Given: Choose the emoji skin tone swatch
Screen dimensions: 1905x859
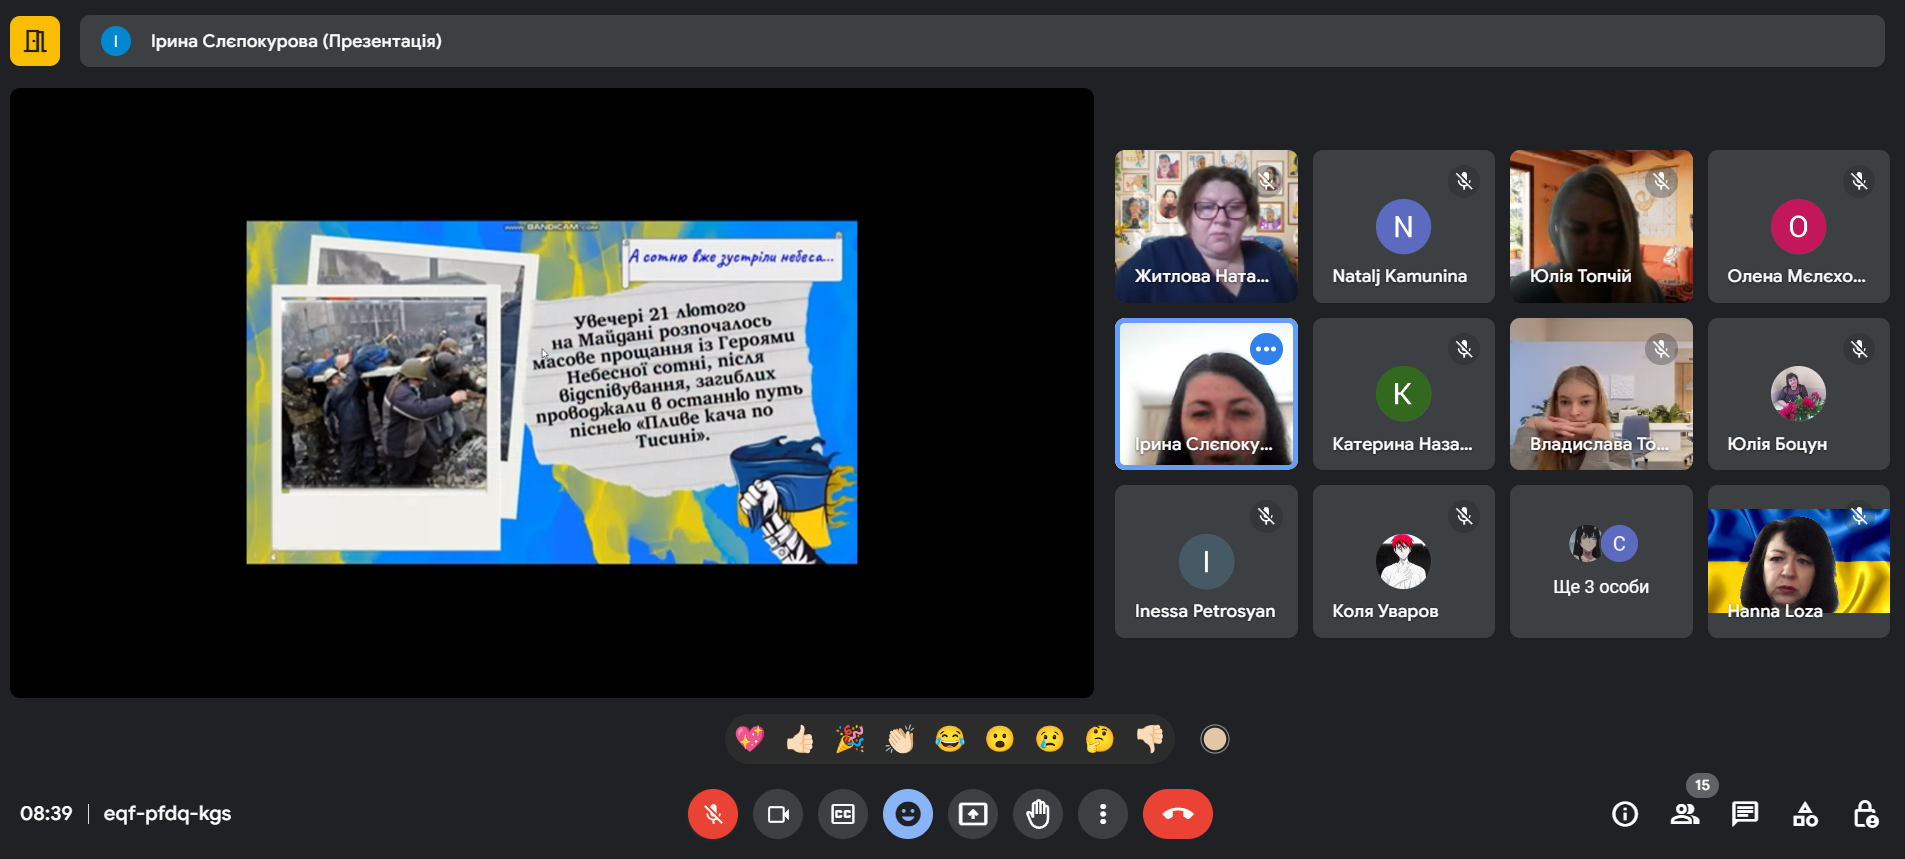Looking at the screenshot, I should tap(1214, 739).
